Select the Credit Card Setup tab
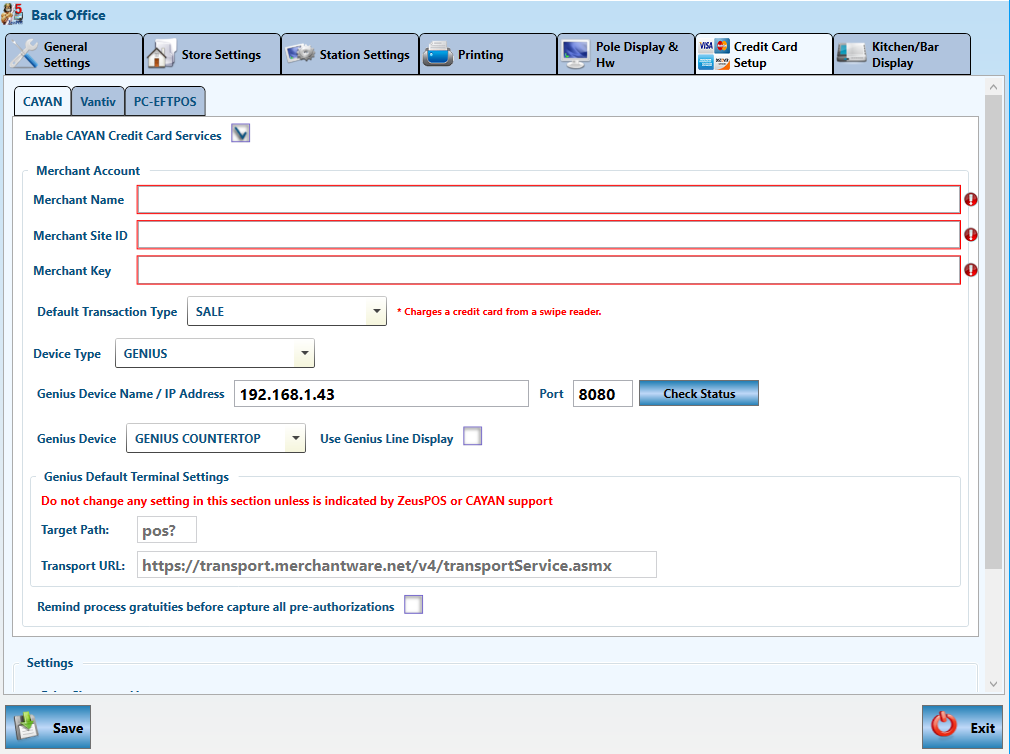The height and width of the screenshot is (754, 1010). 764,54
